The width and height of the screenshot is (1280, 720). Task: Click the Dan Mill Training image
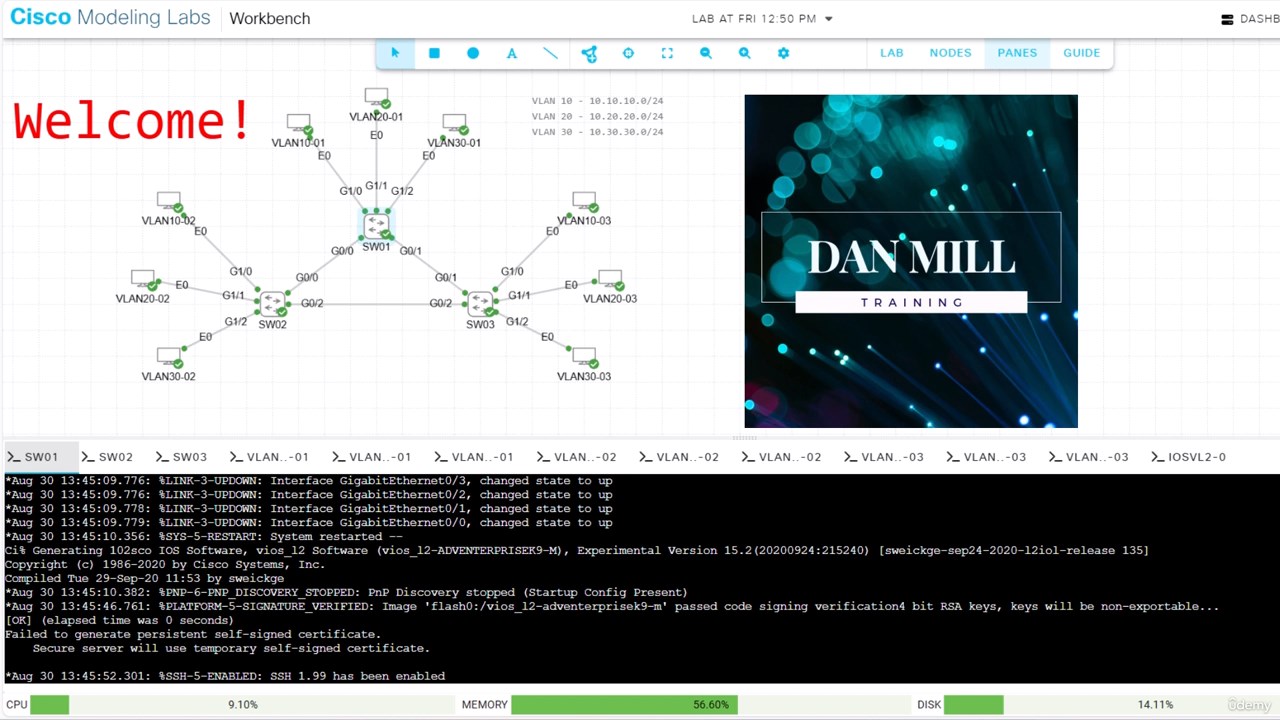coord(911,261)
